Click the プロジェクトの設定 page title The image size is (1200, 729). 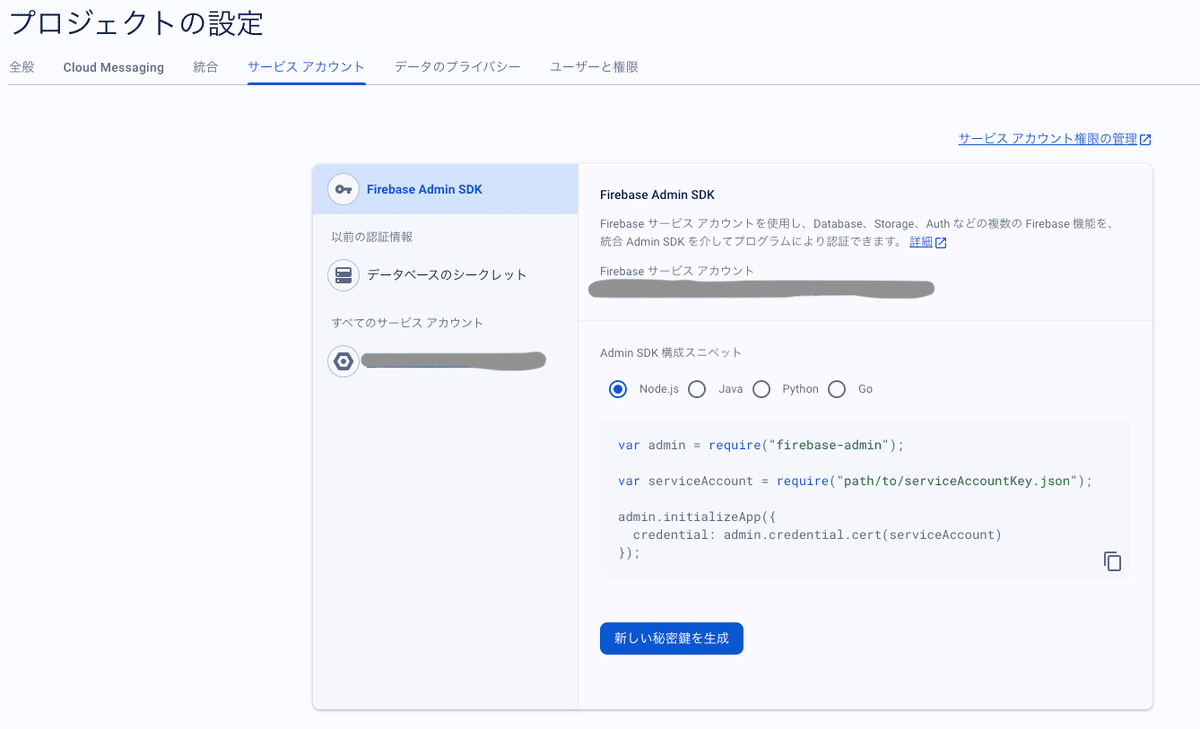(x=136, y=22)
